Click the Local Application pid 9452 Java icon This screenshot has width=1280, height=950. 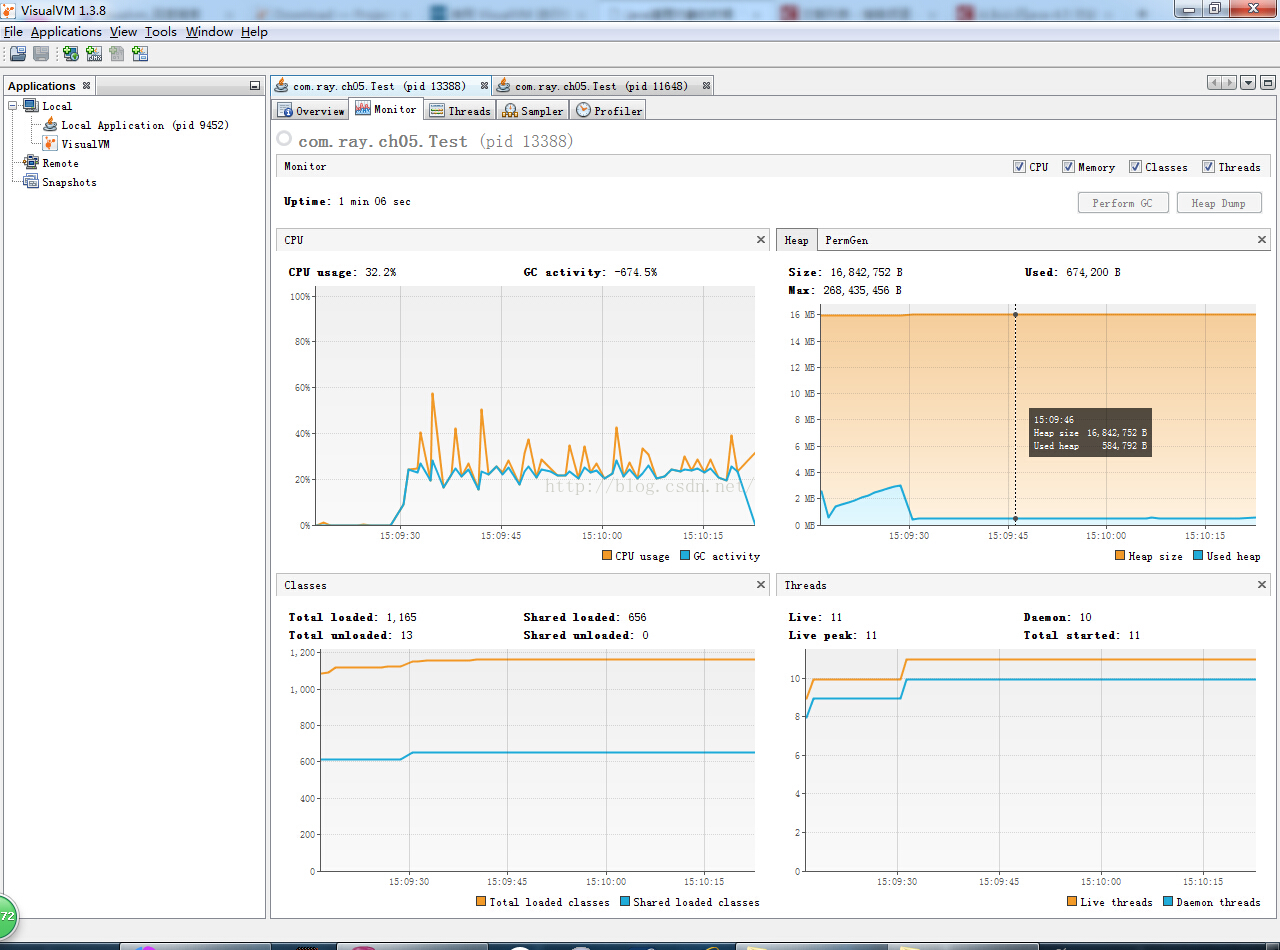tap(50, 125)
